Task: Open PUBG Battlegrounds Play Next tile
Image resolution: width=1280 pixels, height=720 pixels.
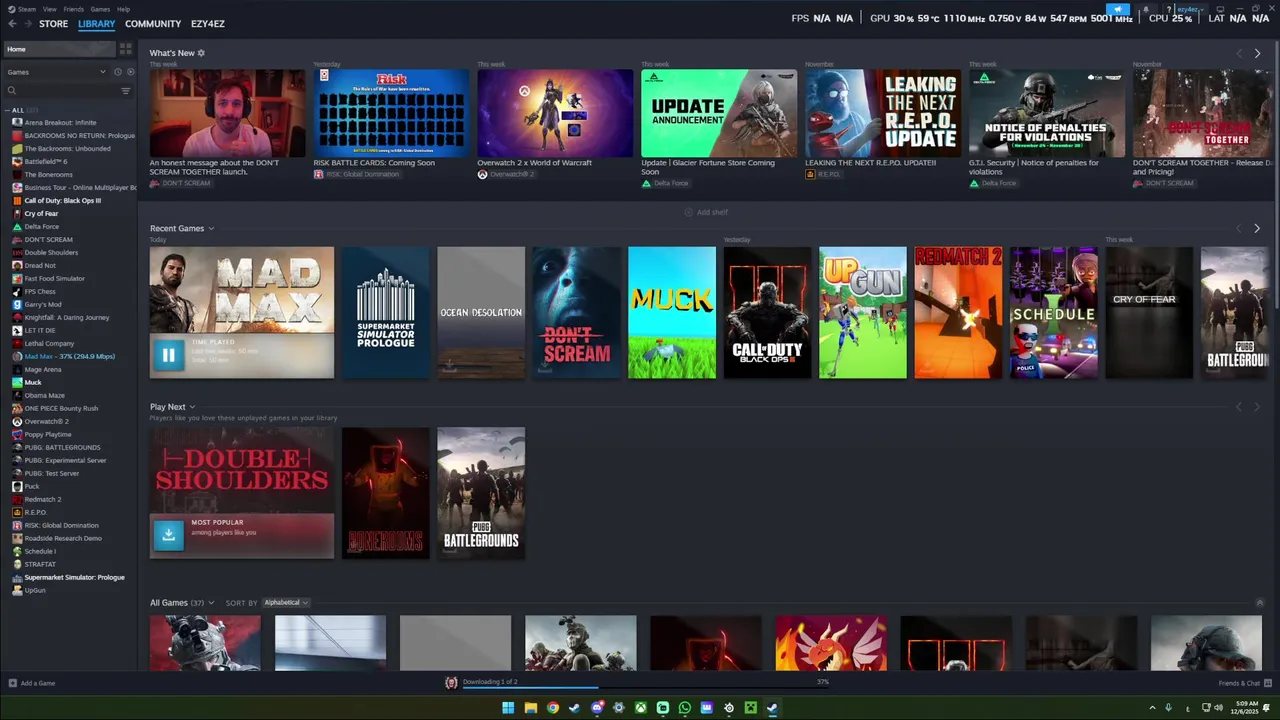Action: [x=481, y=493]
